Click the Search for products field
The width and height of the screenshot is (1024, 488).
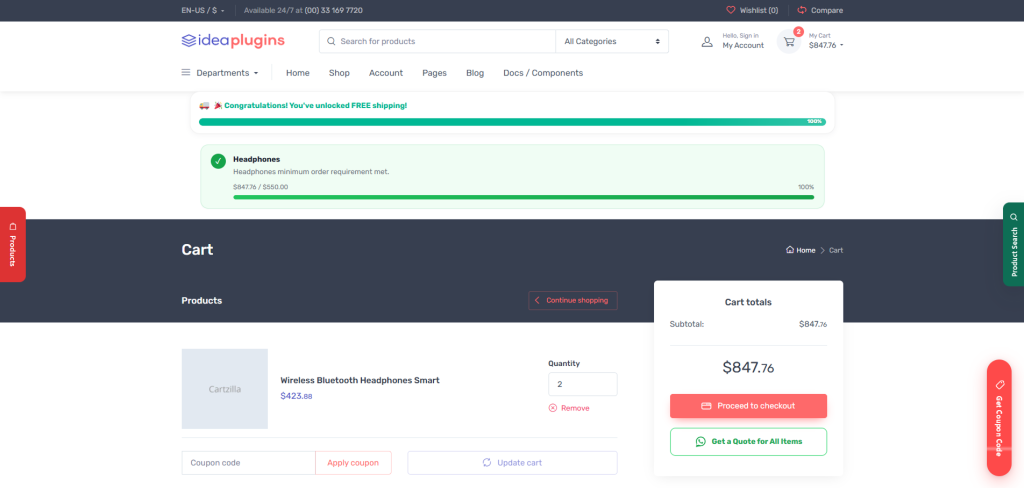coord(437,41)
